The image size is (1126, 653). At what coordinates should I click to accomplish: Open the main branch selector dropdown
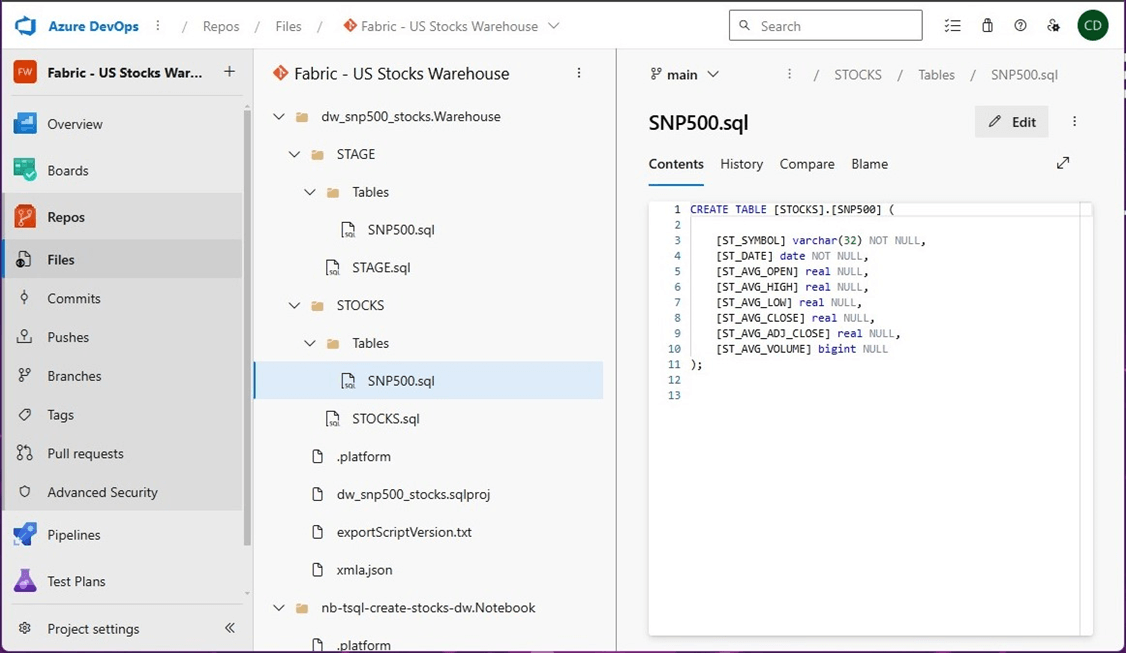pyautogui.click(x=685, y=74)
